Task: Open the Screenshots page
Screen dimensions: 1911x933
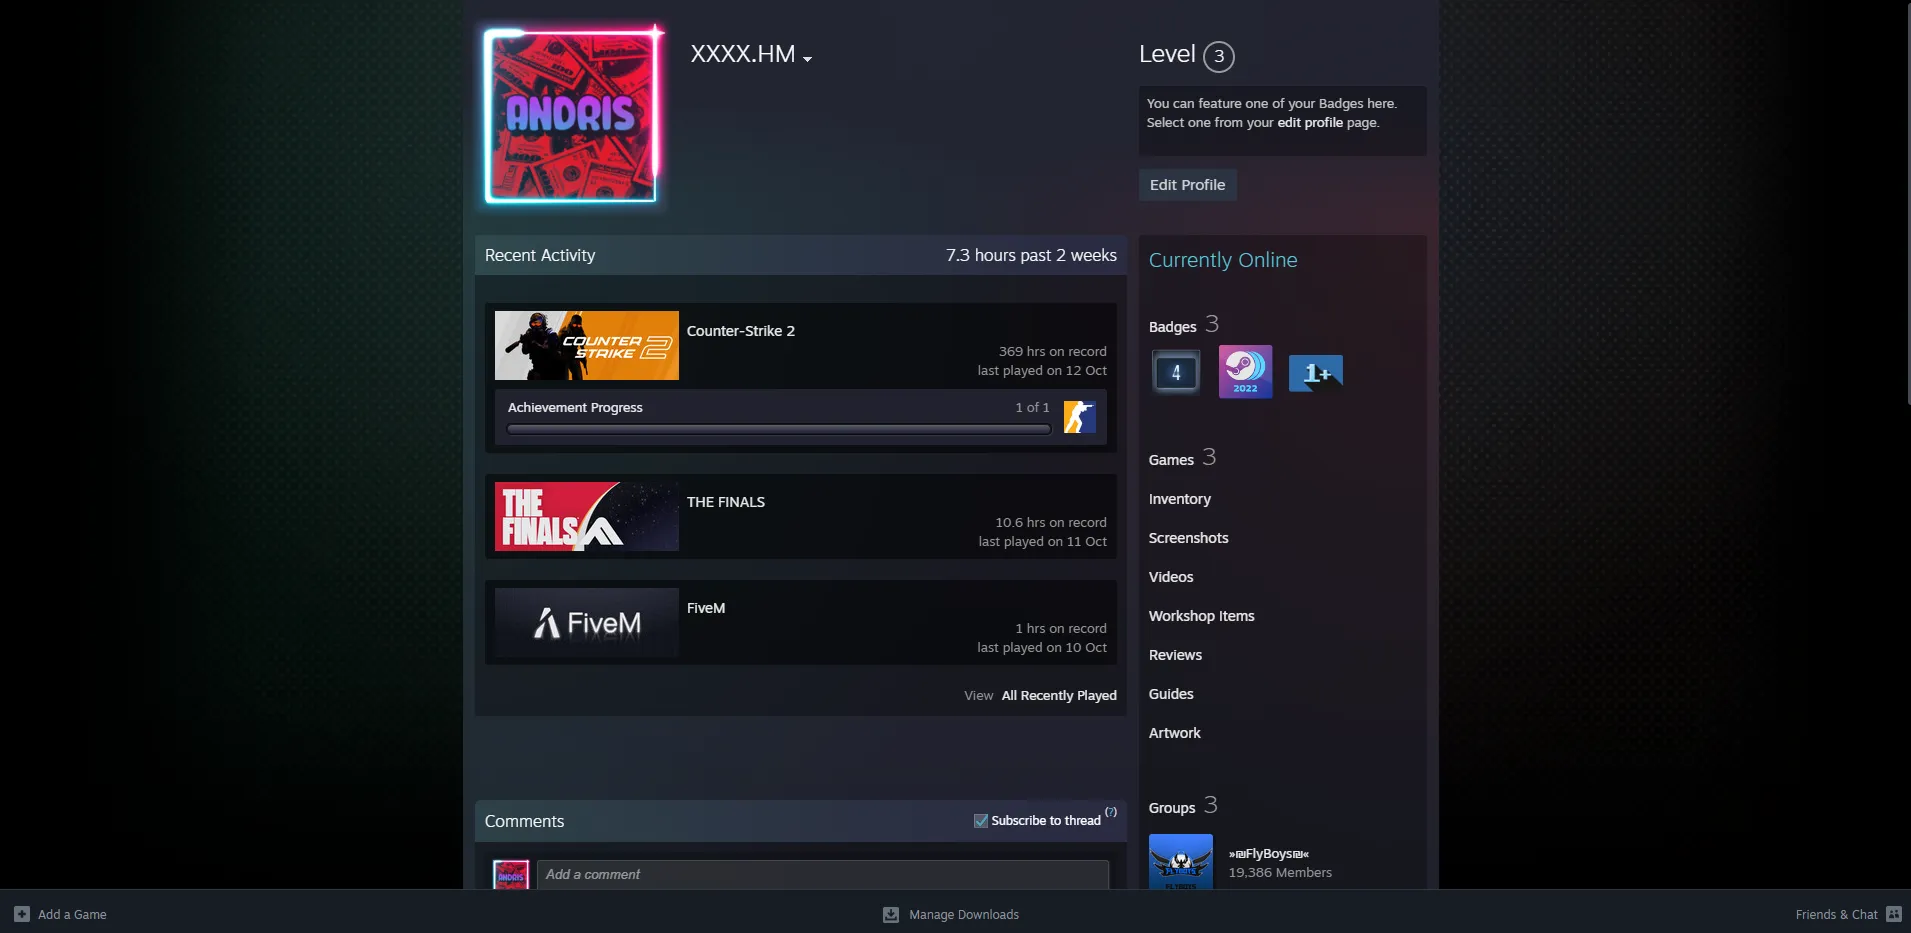Action: pos(1189,538)
